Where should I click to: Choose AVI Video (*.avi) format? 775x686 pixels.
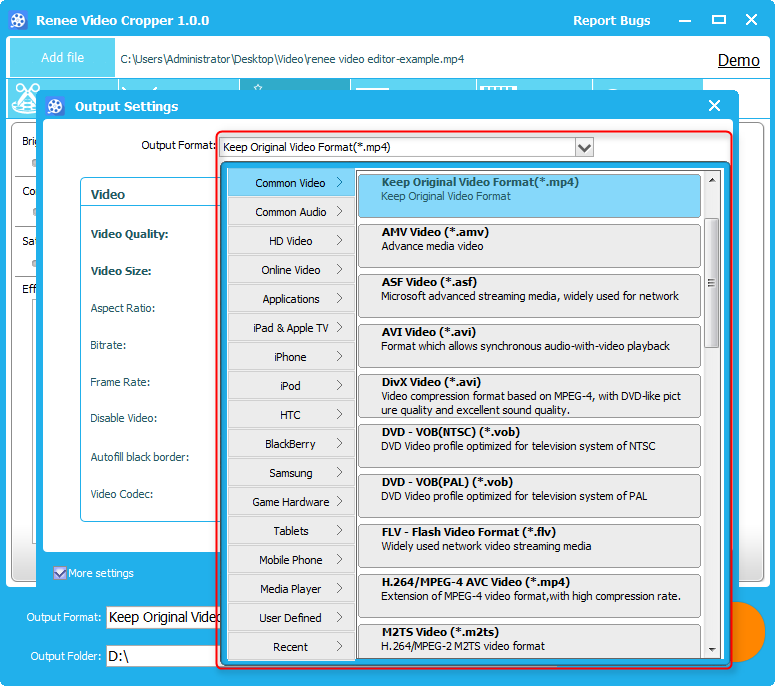click(529, 339)
